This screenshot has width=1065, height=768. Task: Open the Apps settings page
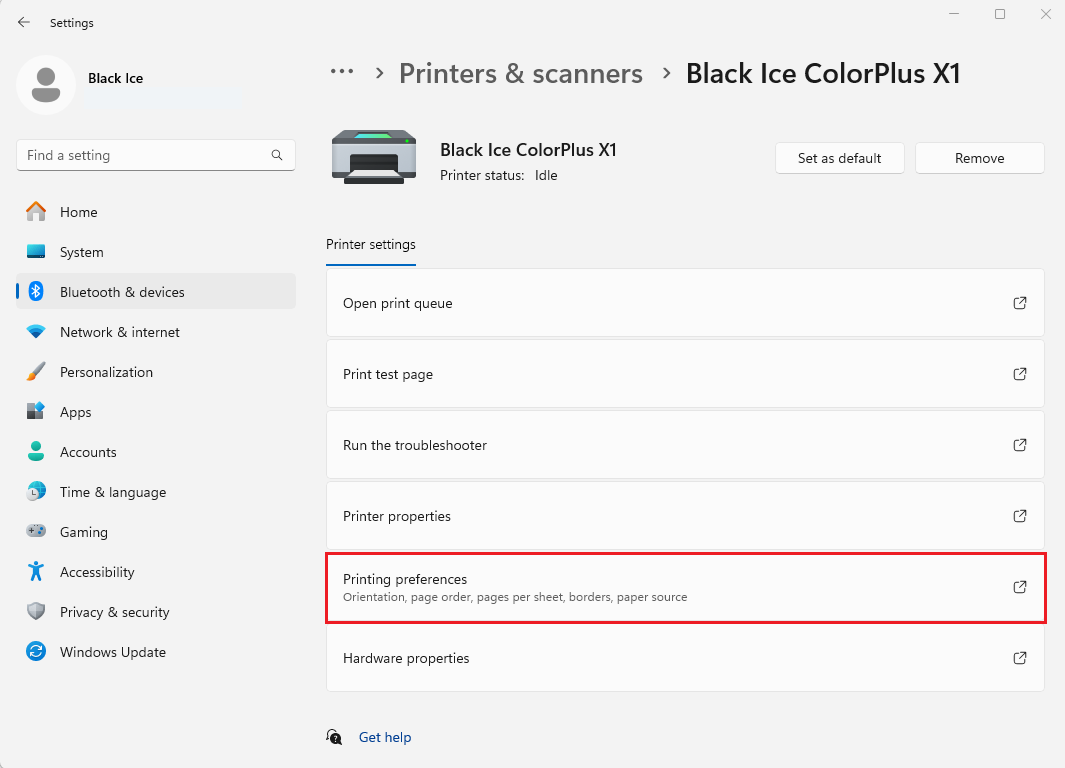tap(75, 412)
